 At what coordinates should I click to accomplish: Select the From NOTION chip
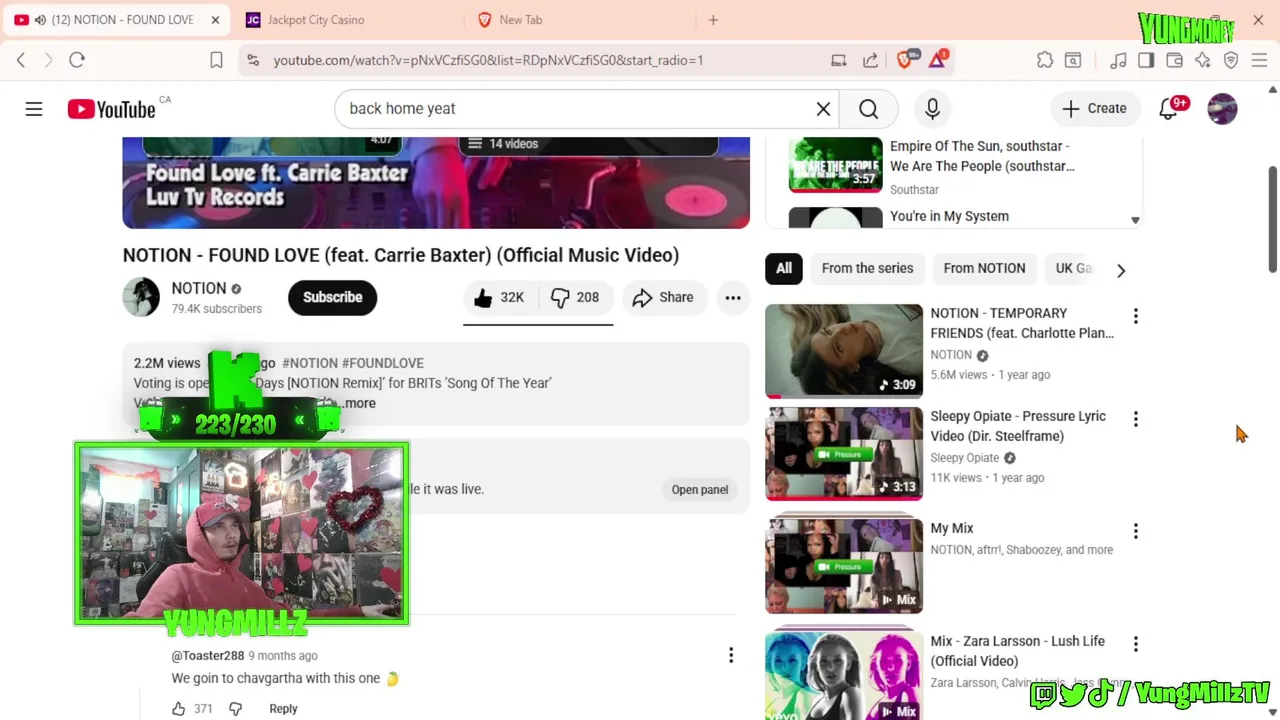pyautogui.click(x=984, y=268)
